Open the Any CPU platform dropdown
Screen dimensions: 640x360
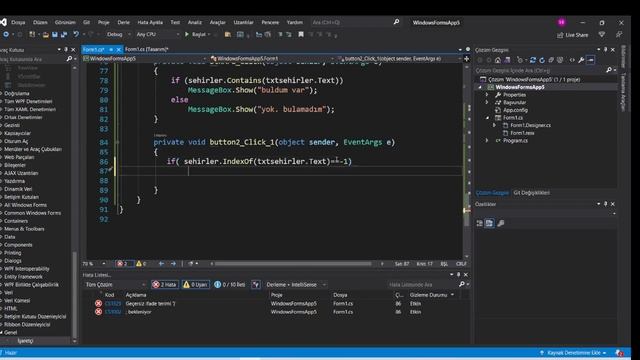pos(158,35)
